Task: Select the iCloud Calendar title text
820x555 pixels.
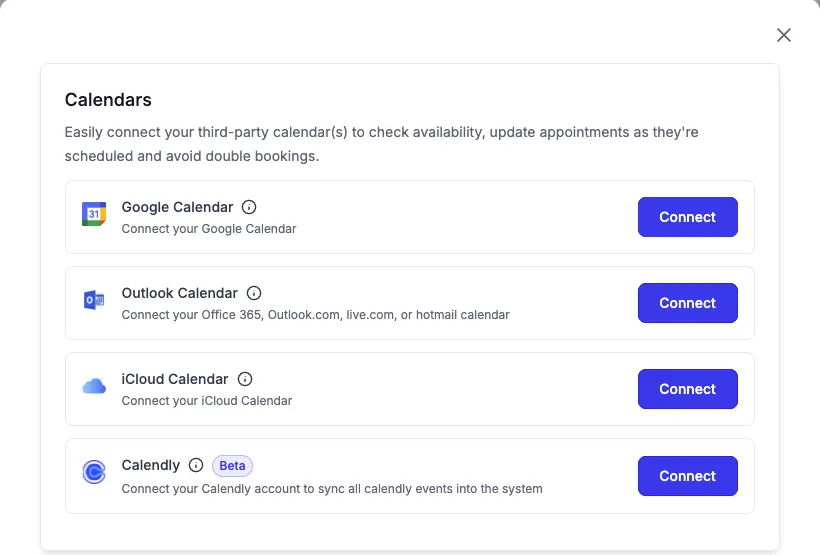Action: (x=175, y=379)
